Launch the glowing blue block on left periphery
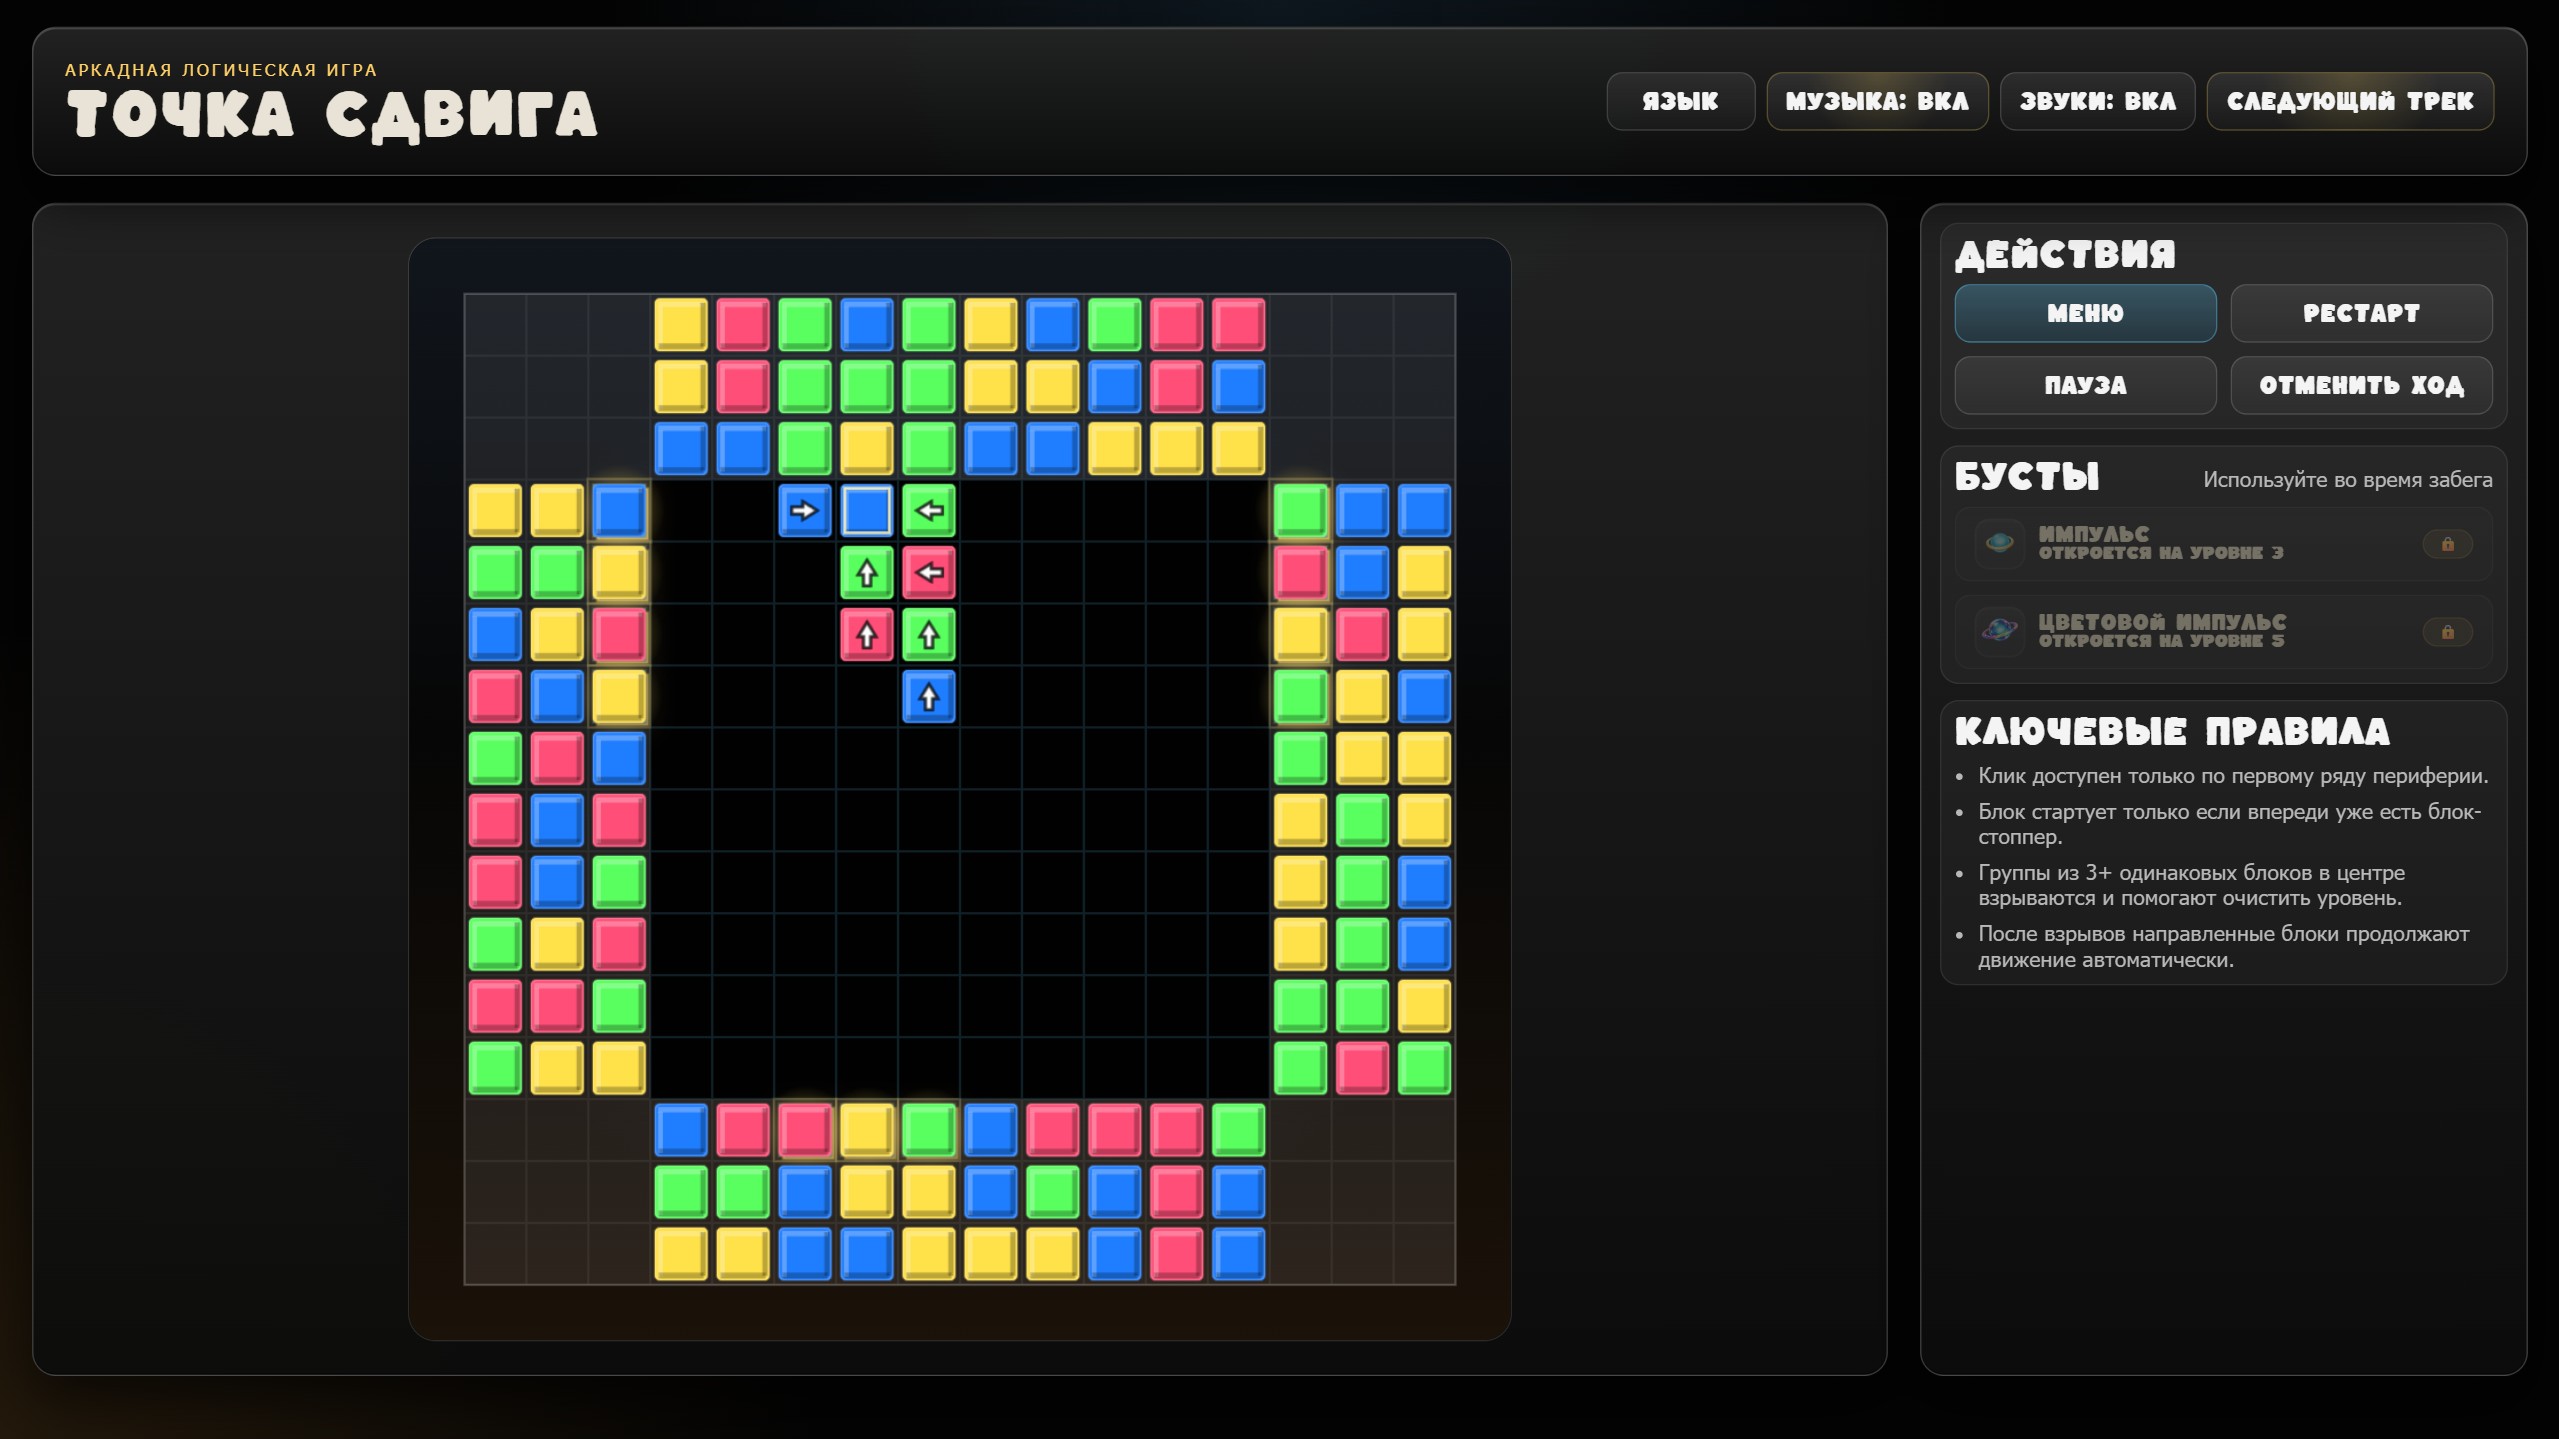The width and height of the screenshot is (2559, 1439). click(619, 510)
